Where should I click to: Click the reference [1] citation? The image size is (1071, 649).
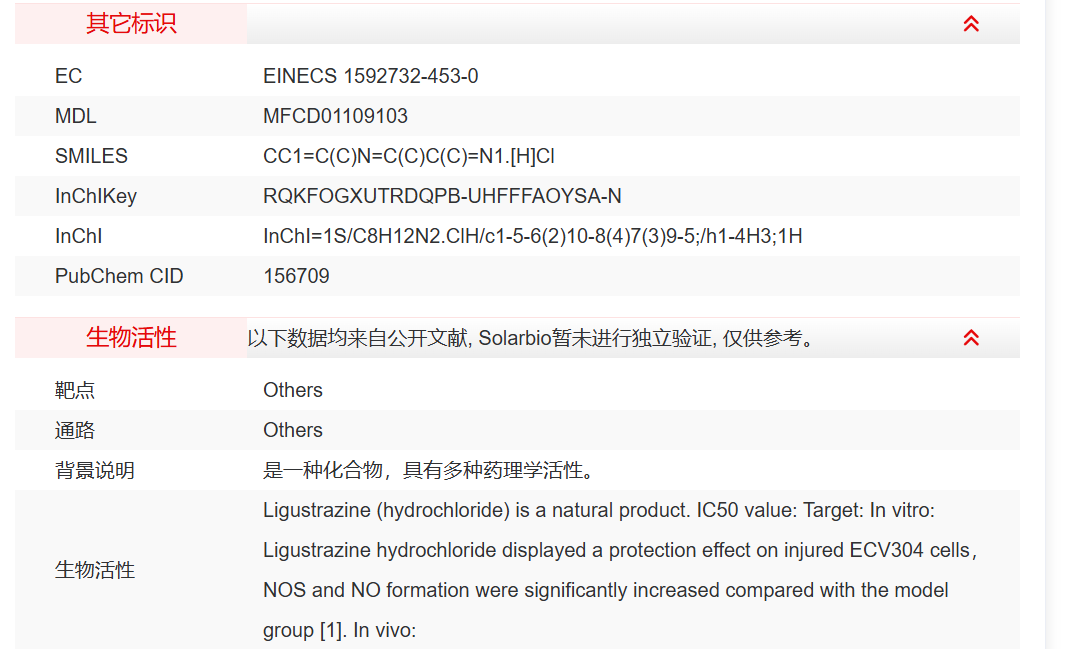[x=330, y=630]
